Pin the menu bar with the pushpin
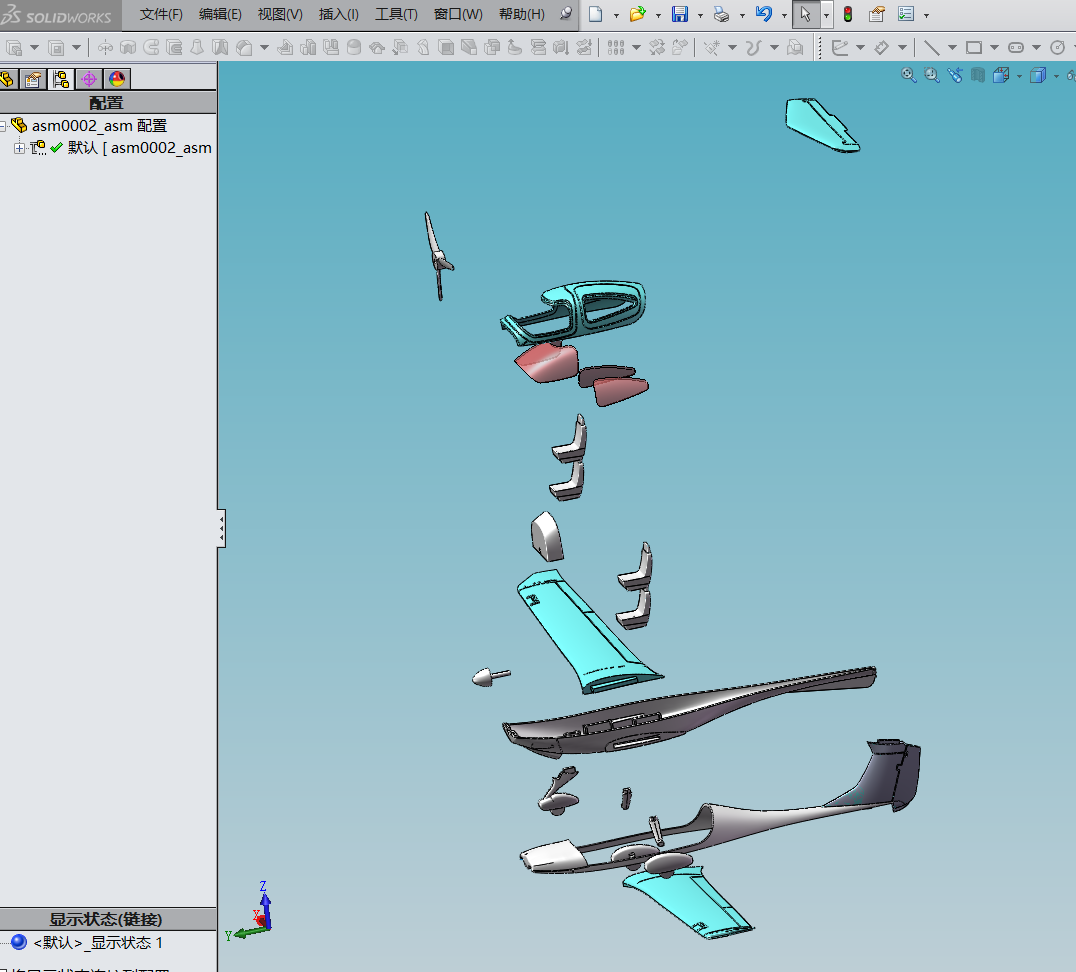The image size is (1076, 972). point(566,14)
